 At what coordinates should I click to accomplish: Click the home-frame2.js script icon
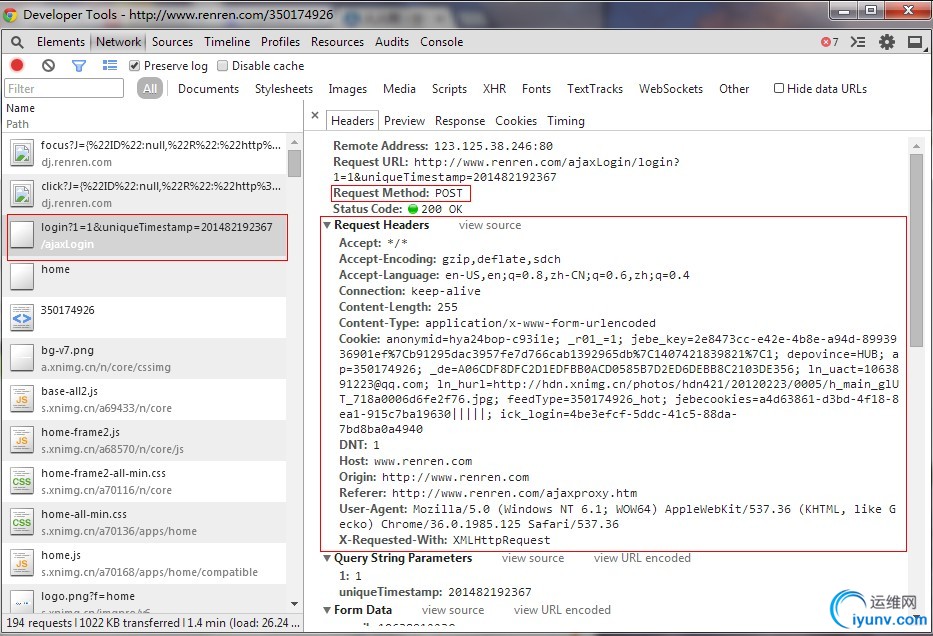pyautogui.click(x=22, y=440)
